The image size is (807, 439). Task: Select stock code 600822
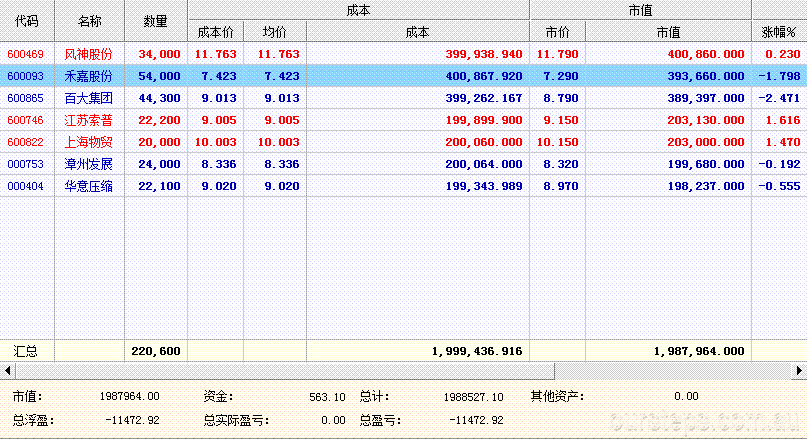[x=25, y=142]
